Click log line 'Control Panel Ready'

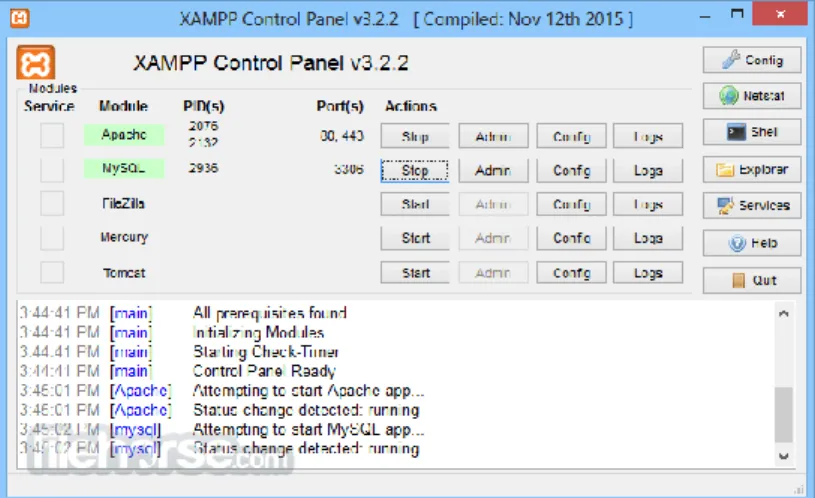click(x=264, y=371)
